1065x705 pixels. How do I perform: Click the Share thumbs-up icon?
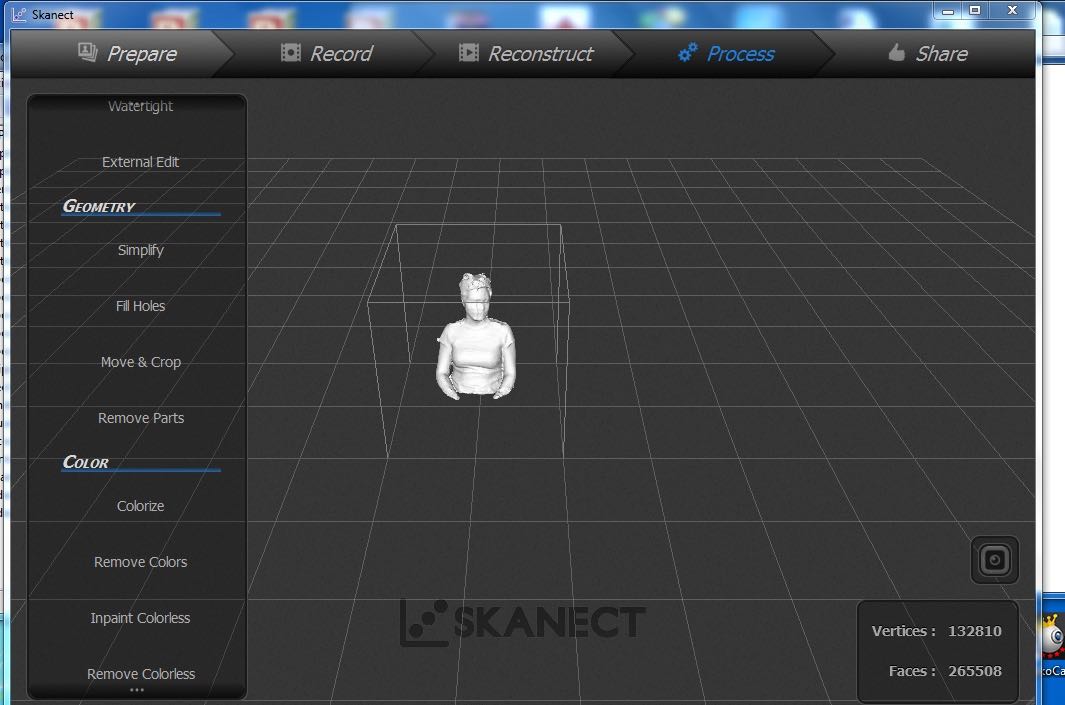(x=897, y=52)
